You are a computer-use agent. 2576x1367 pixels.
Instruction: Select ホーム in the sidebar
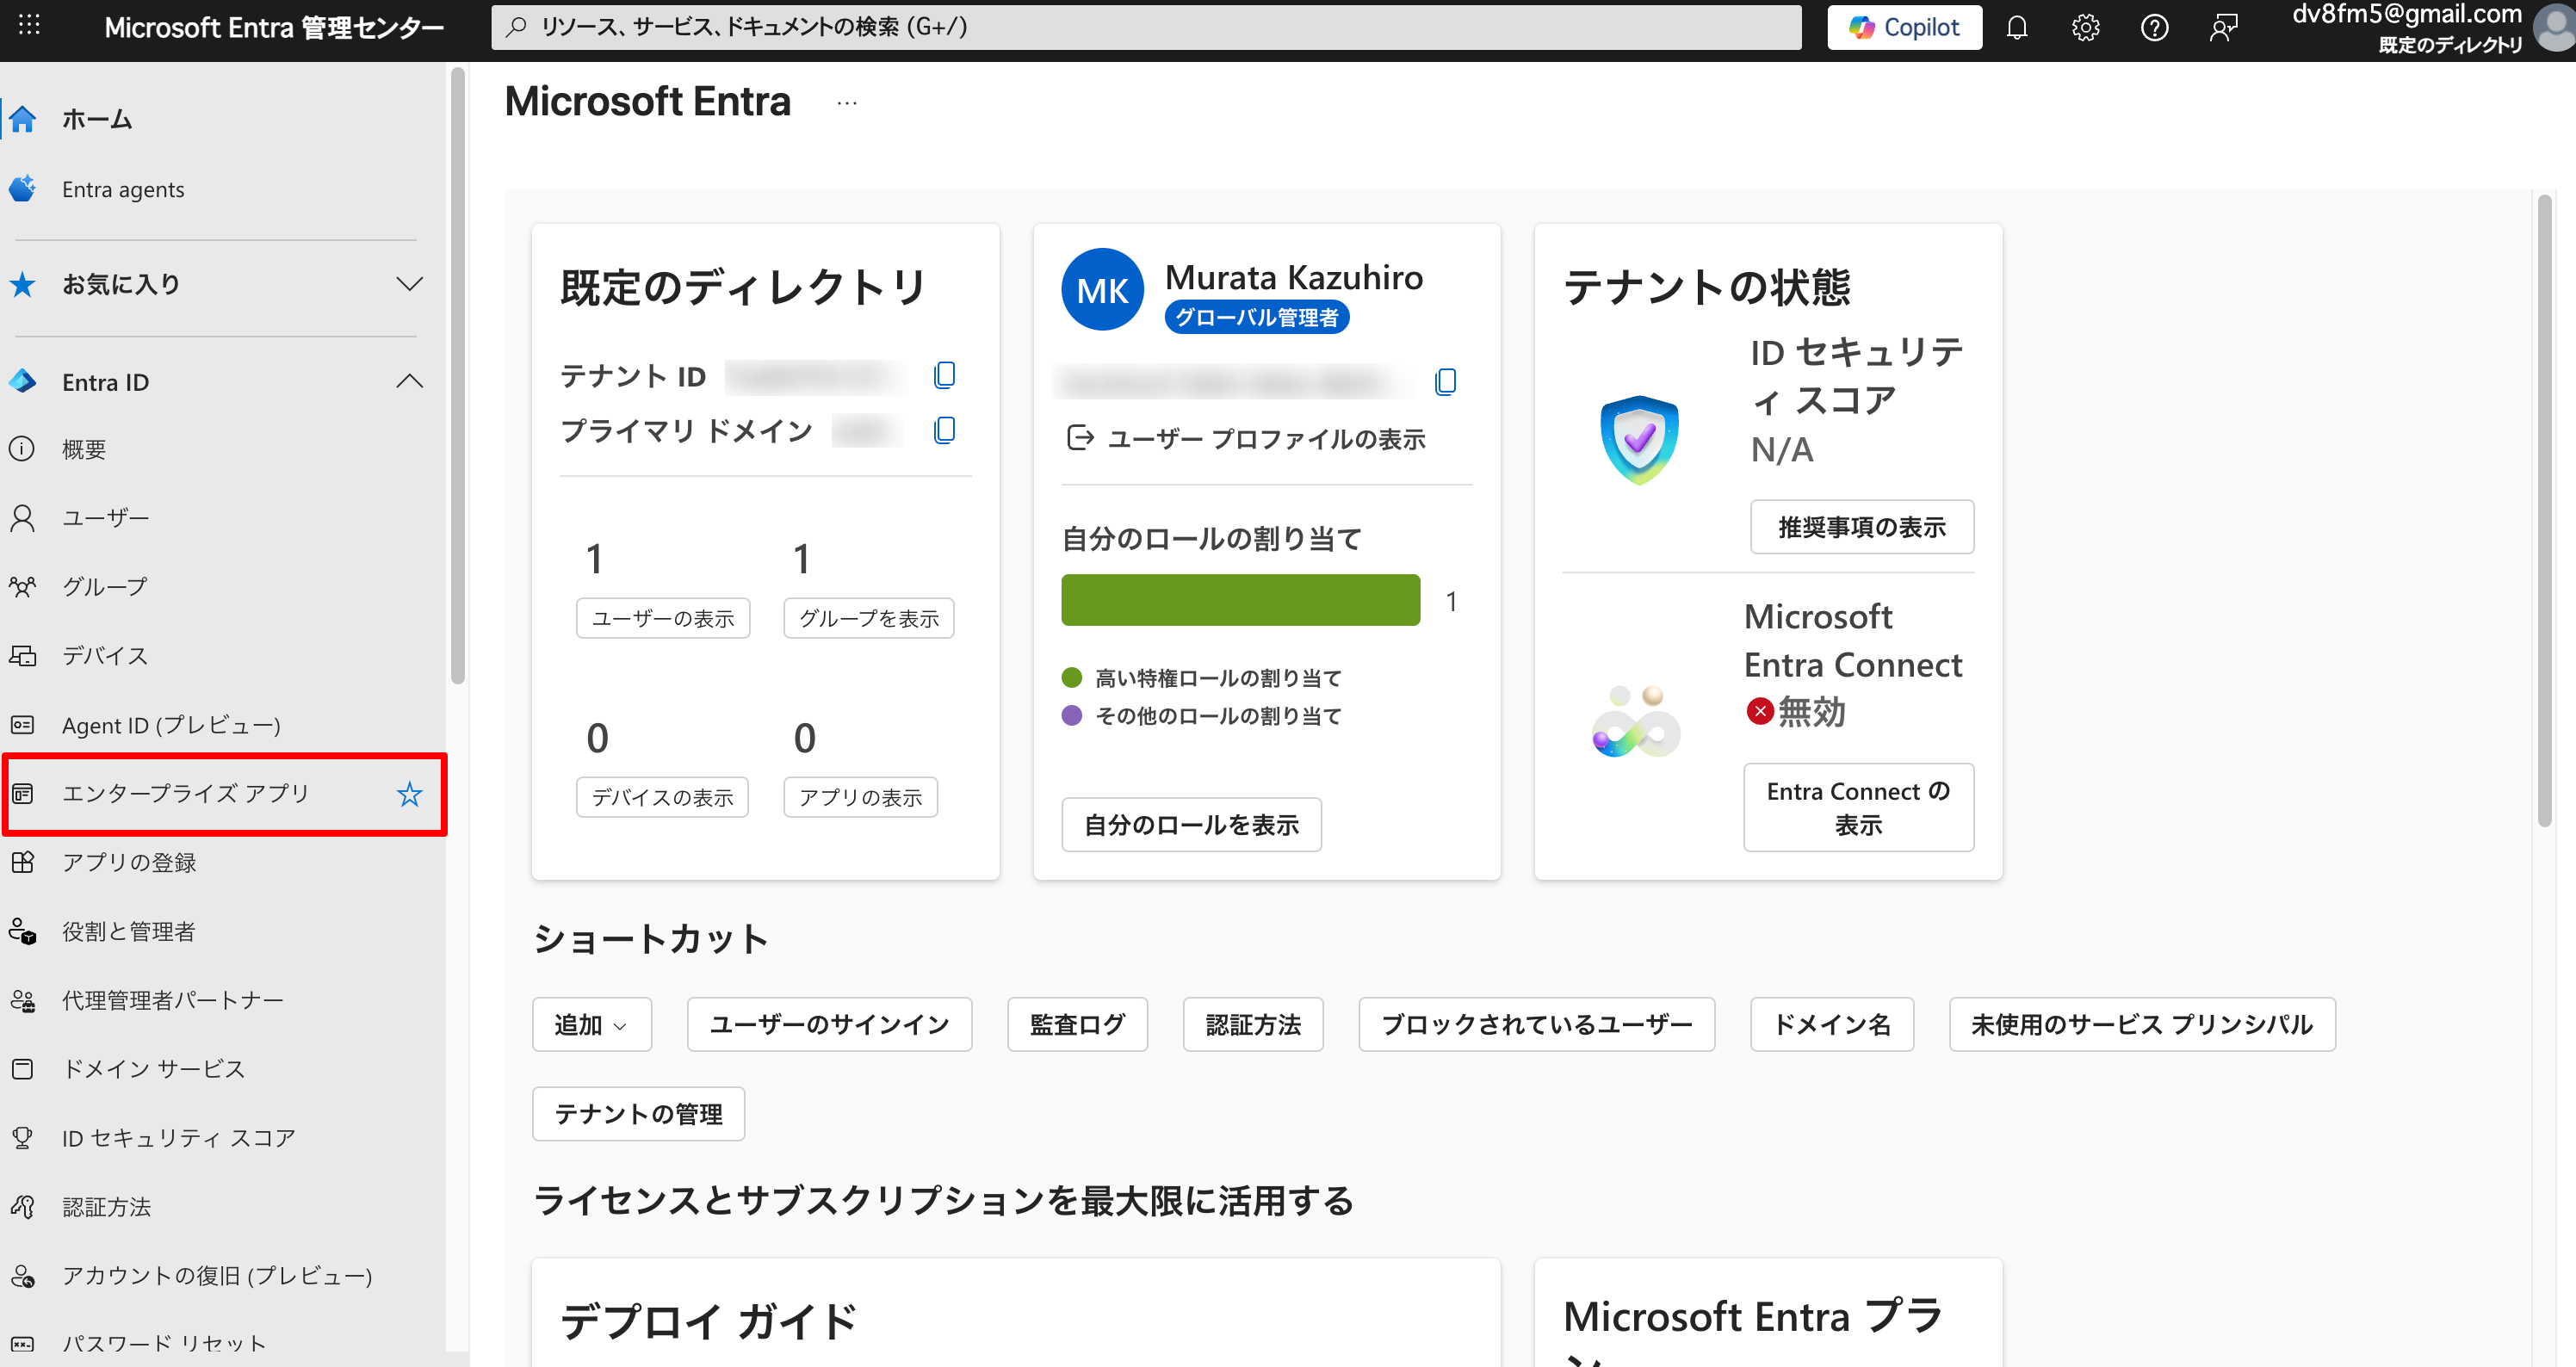pos(96,118)
